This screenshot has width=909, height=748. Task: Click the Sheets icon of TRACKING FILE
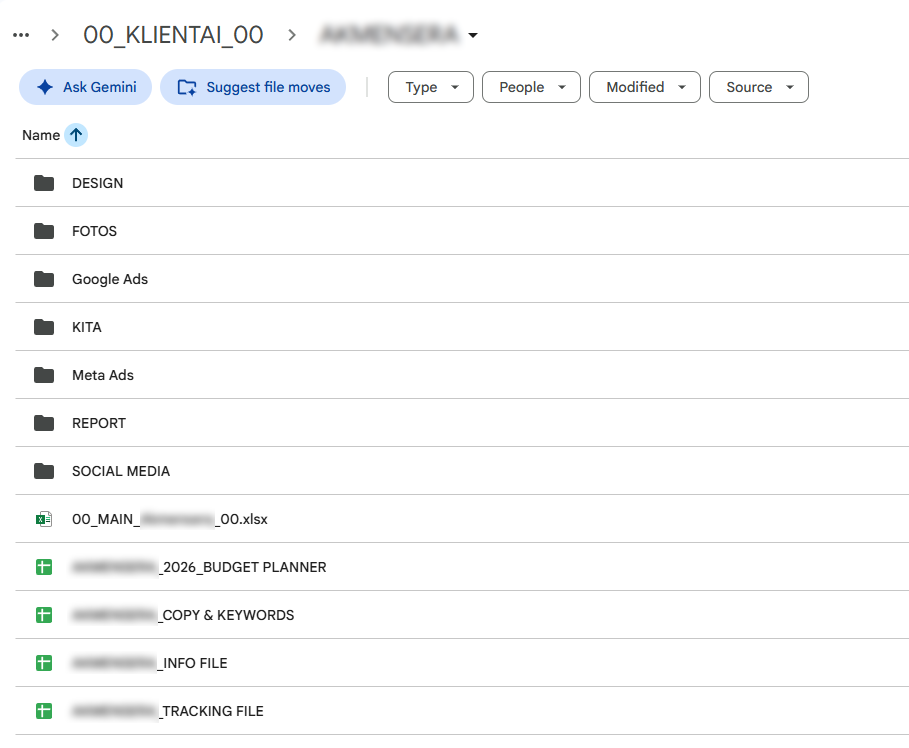[44, 711]
